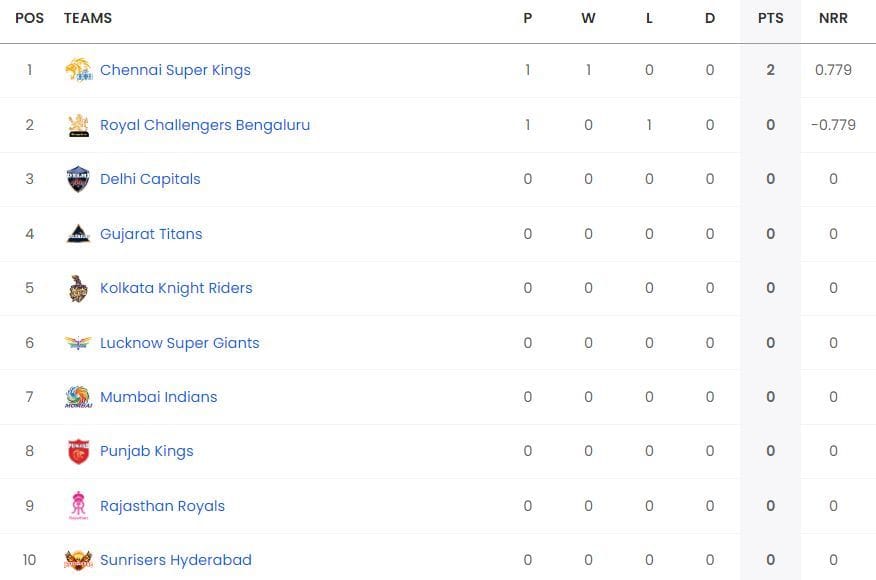Image resolution: width=876 pixels, height=580 pixels.
Task: Click the Royal Challengers Bengaluru crest icon
Action: [78, 124]
